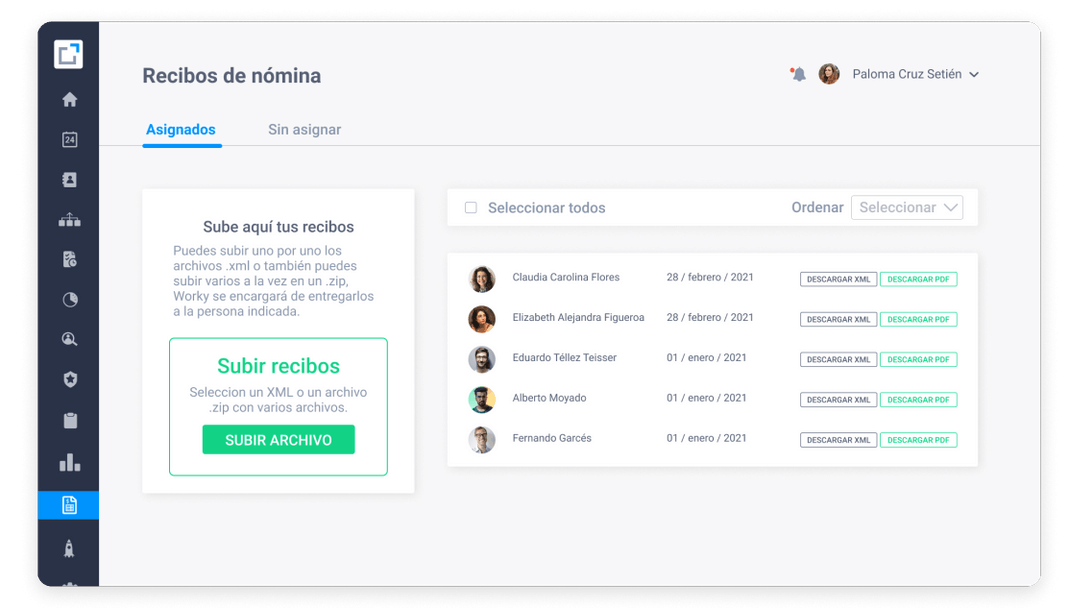Open the employee directory icon
This screenshot has height=608, width=1080.
(x=69, y=179)
